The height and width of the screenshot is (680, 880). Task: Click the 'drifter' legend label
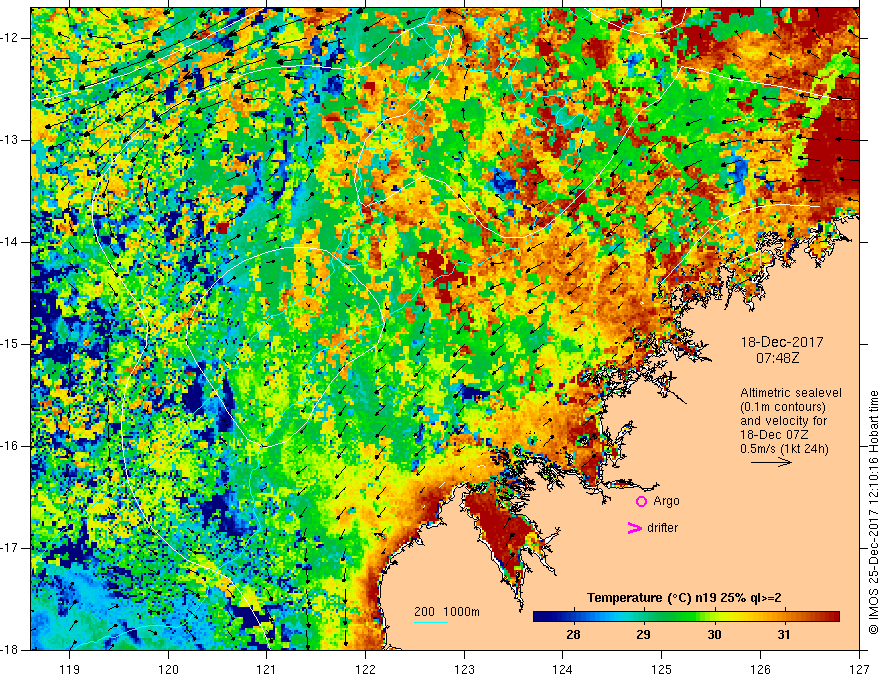[662, 528]
